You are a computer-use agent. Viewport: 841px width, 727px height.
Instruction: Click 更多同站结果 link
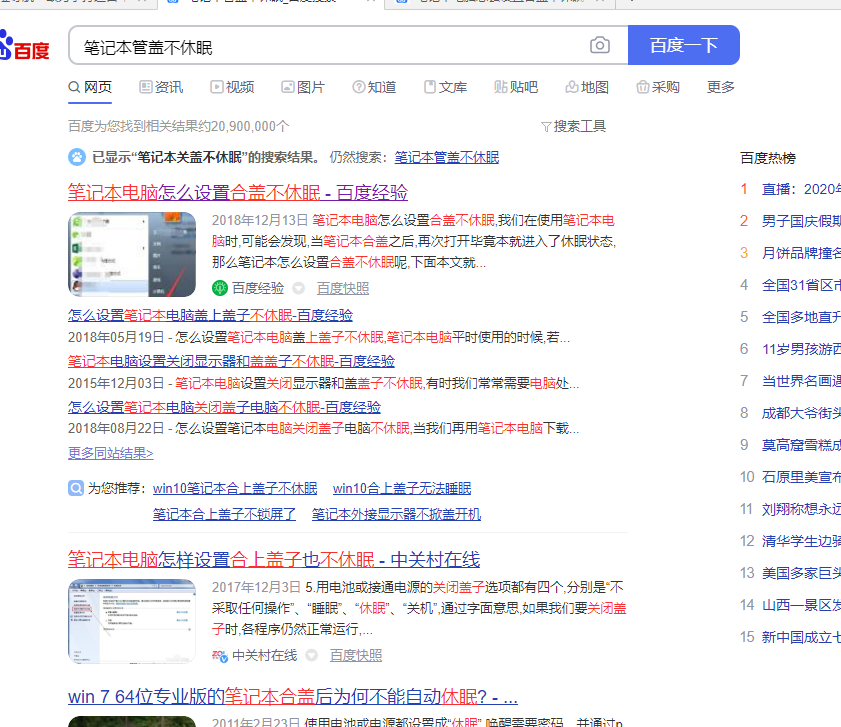pyautogui.click(x=110, y=453)
